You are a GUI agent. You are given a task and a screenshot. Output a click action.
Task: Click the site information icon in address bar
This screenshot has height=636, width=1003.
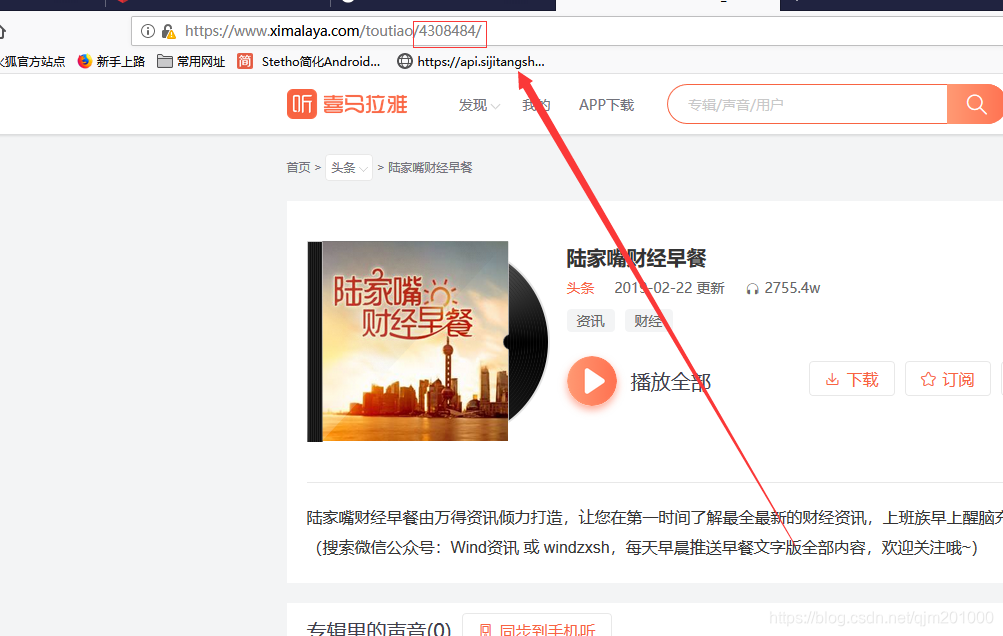click(148, 31)
